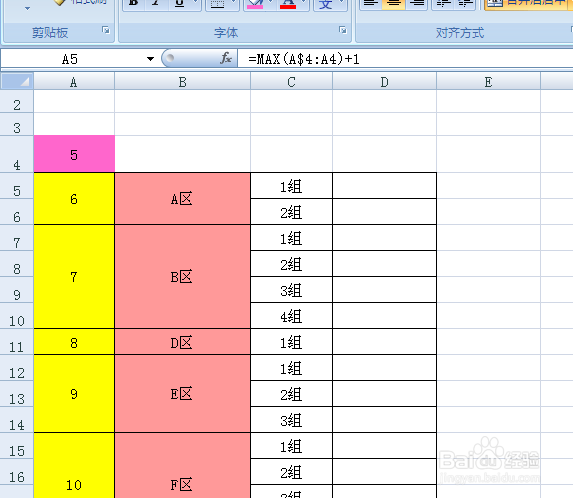573x498 pixels.
Task: Click the yellow merged cell containing 7
Action: tap(74, 277)
